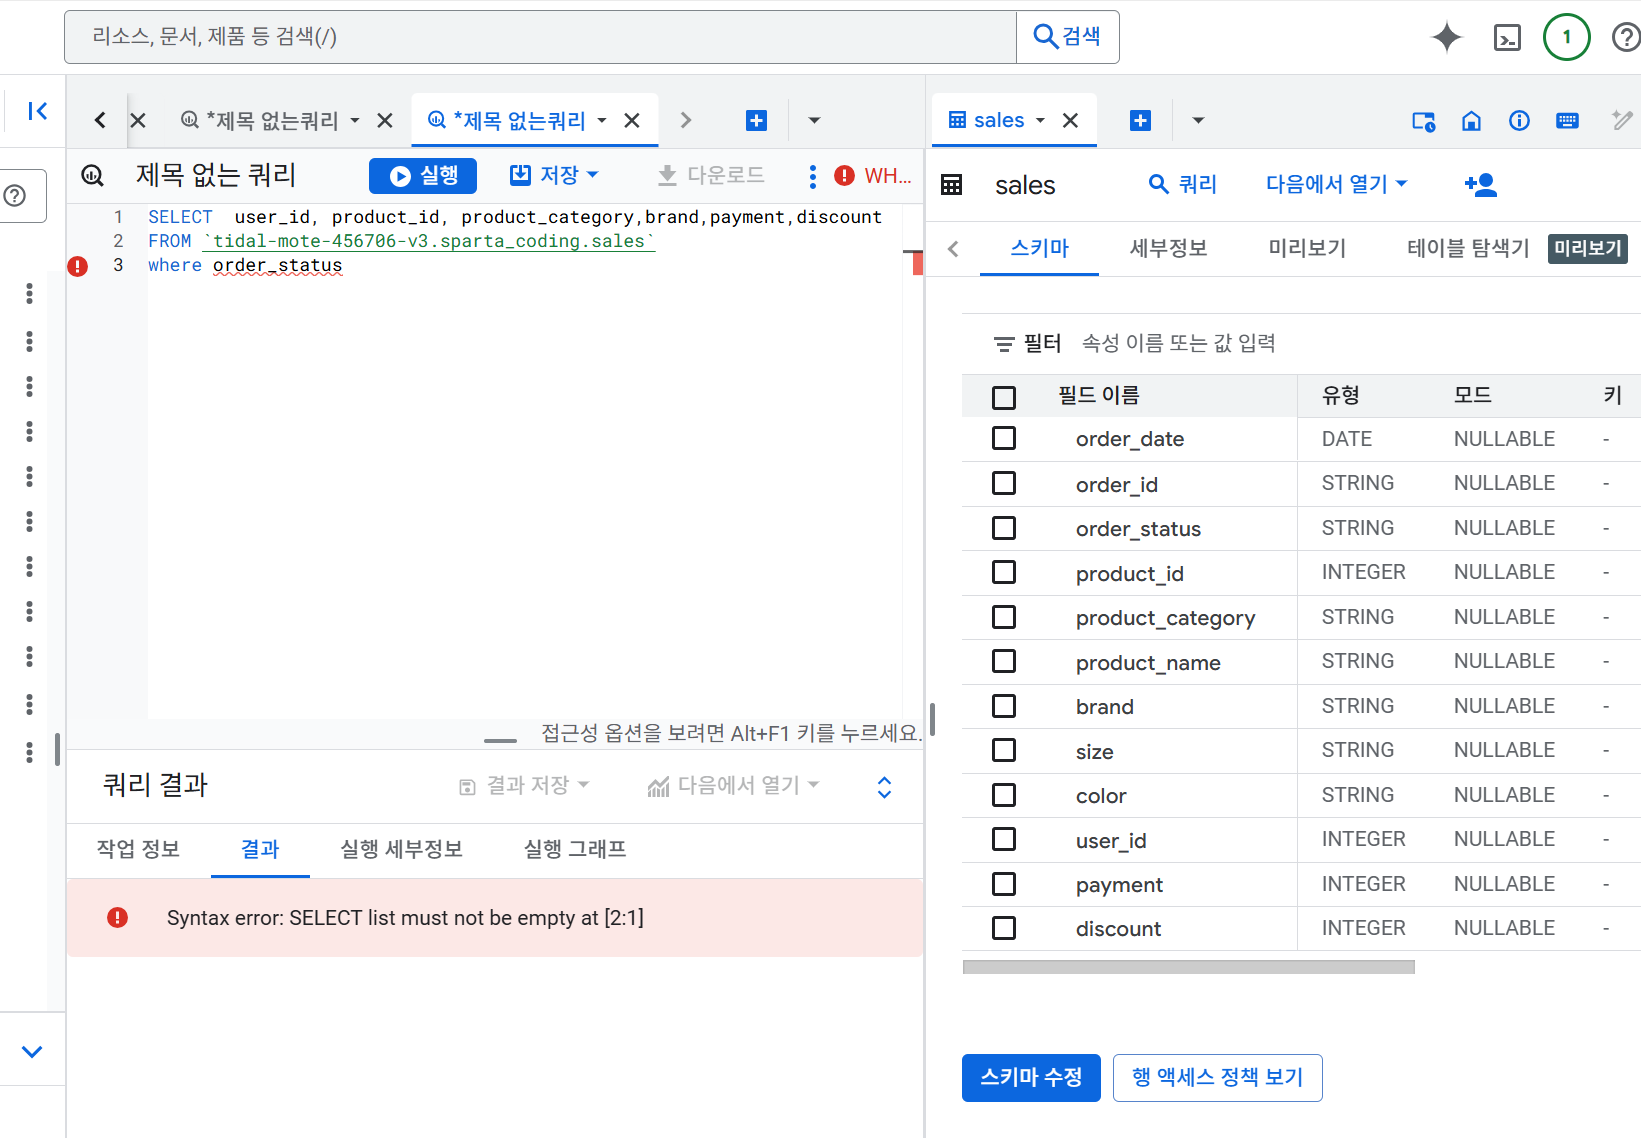Open dropdown arrow on the sales tab
This screenshot has width=1641, height=1138.
point(1040,120)
